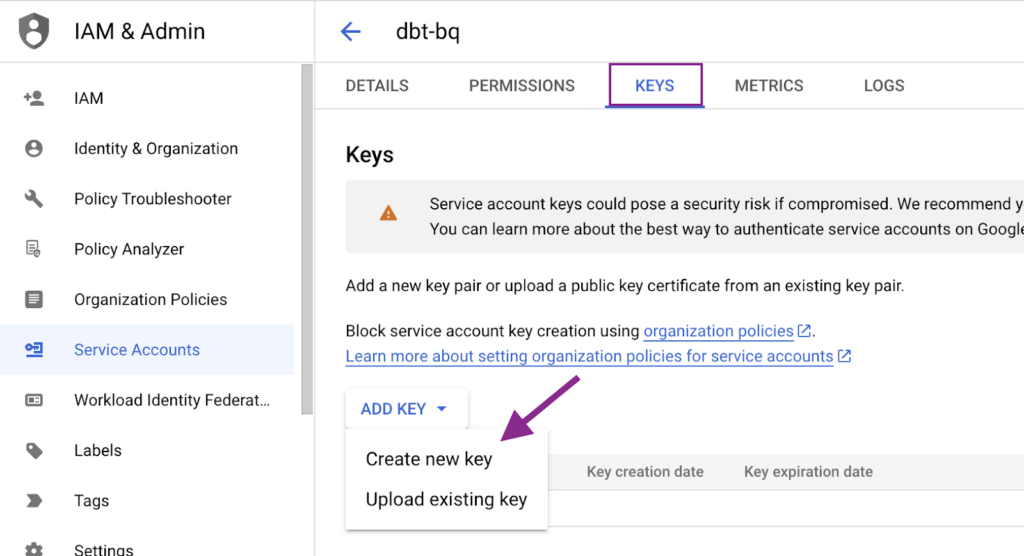Open the METRICS tab
Viewport: 1024px width, 556px height.
click(769, 86)
